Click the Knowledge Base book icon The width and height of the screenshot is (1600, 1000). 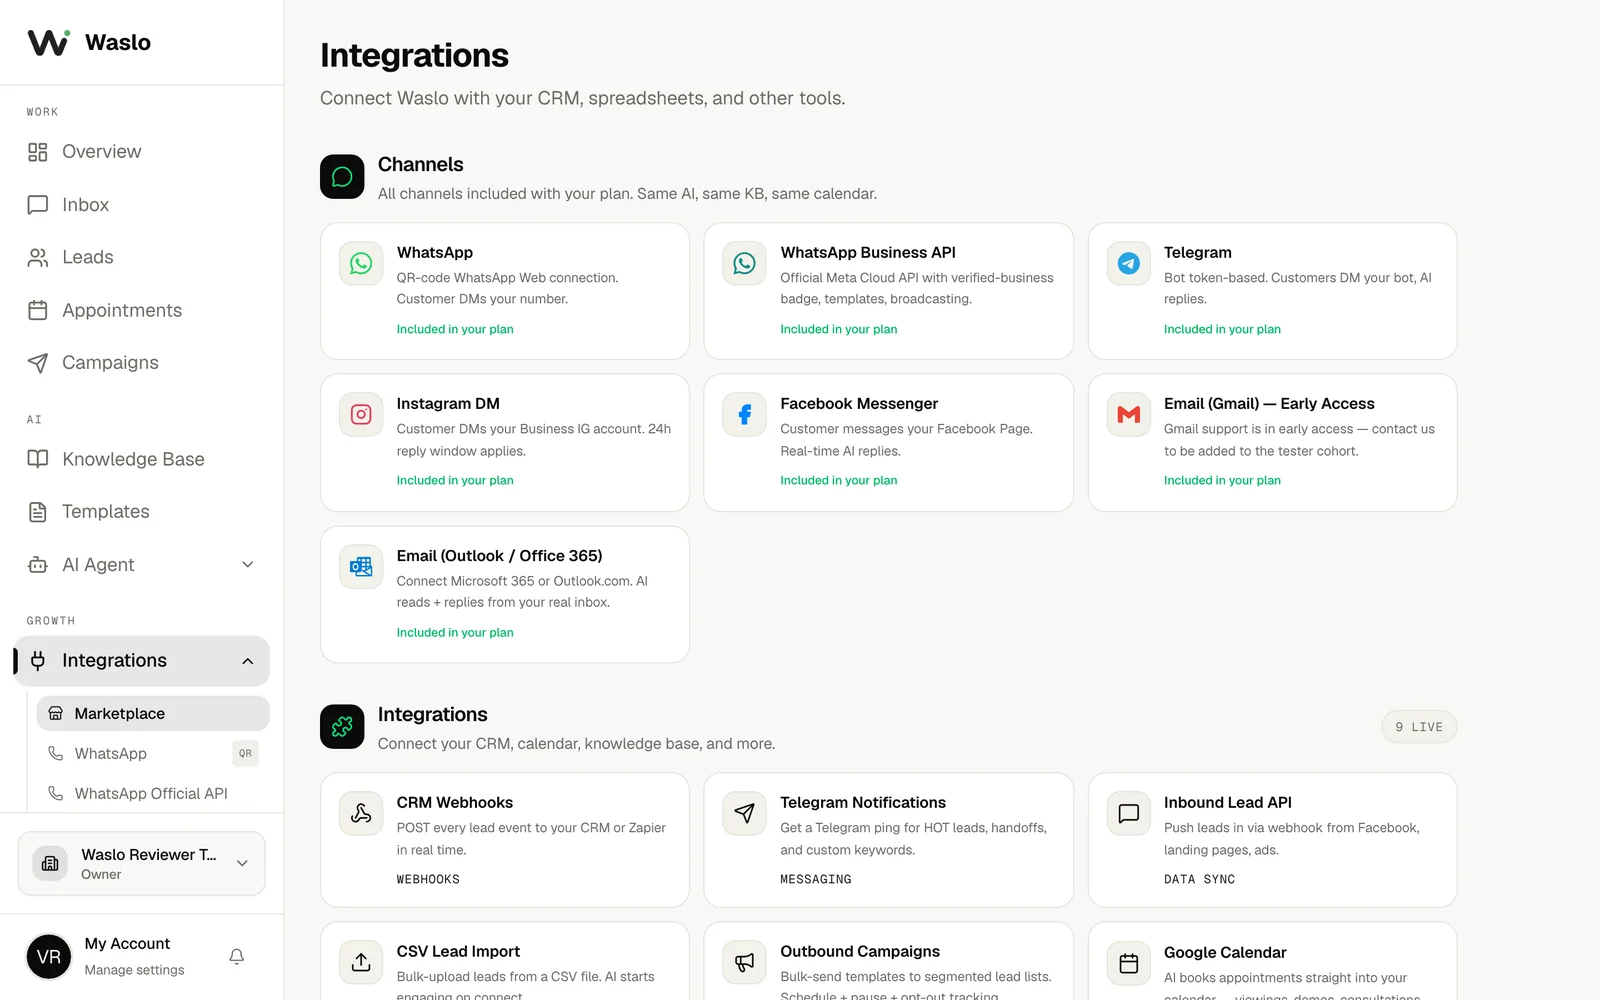pyautogui.click(x=38, y=459)
